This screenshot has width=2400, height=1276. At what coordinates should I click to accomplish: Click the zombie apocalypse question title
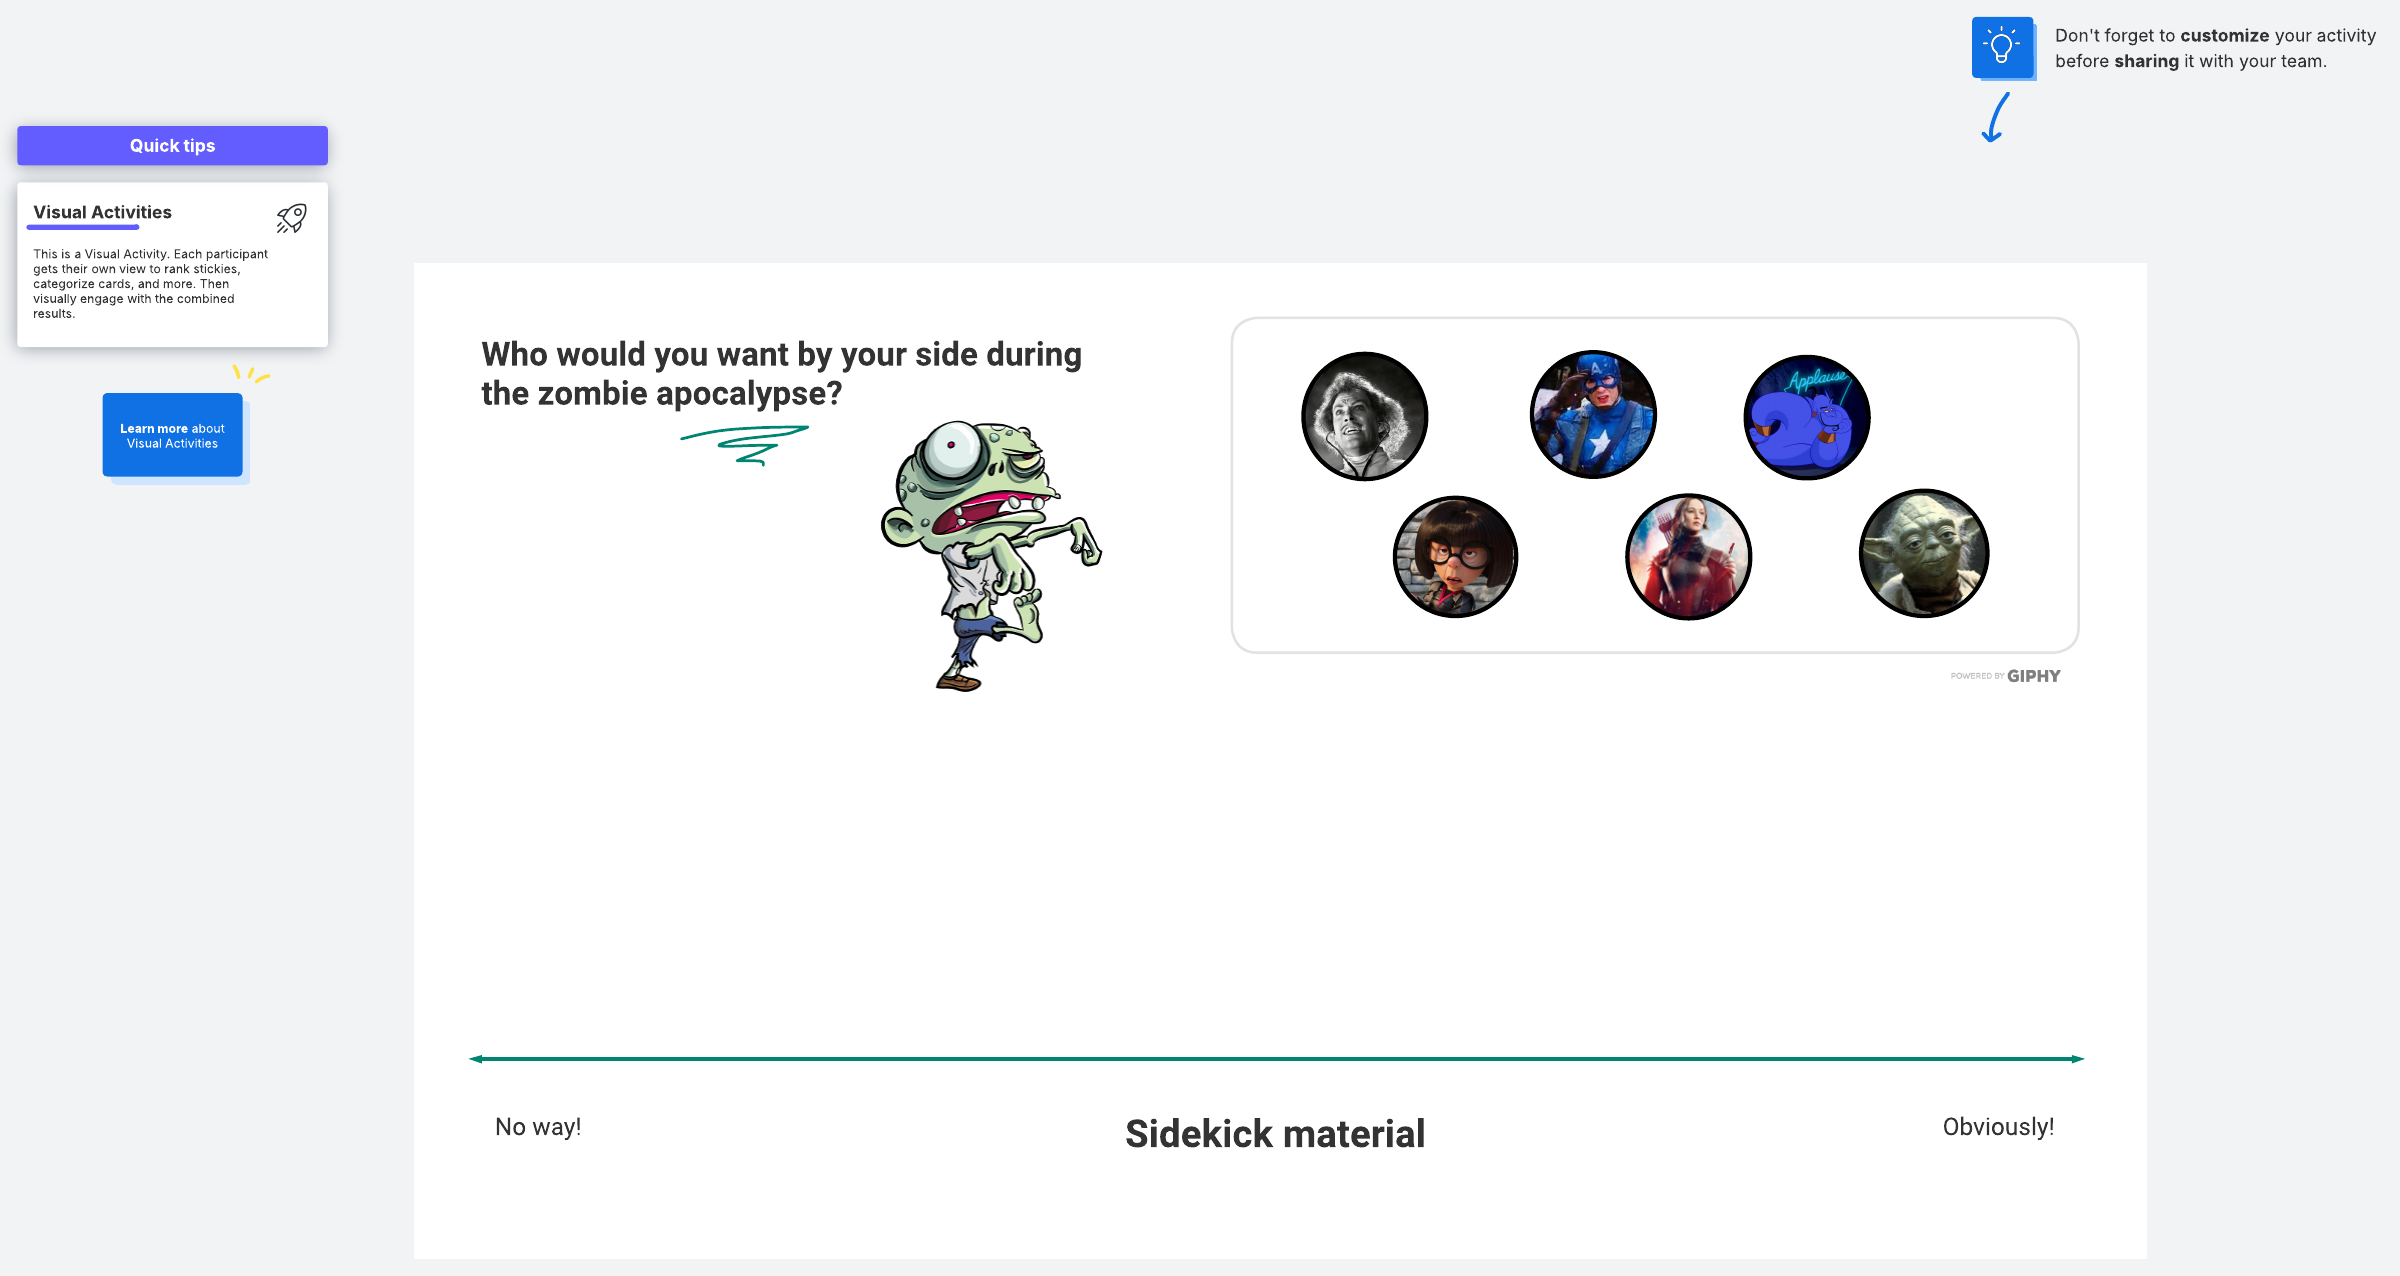click(781, 374)
